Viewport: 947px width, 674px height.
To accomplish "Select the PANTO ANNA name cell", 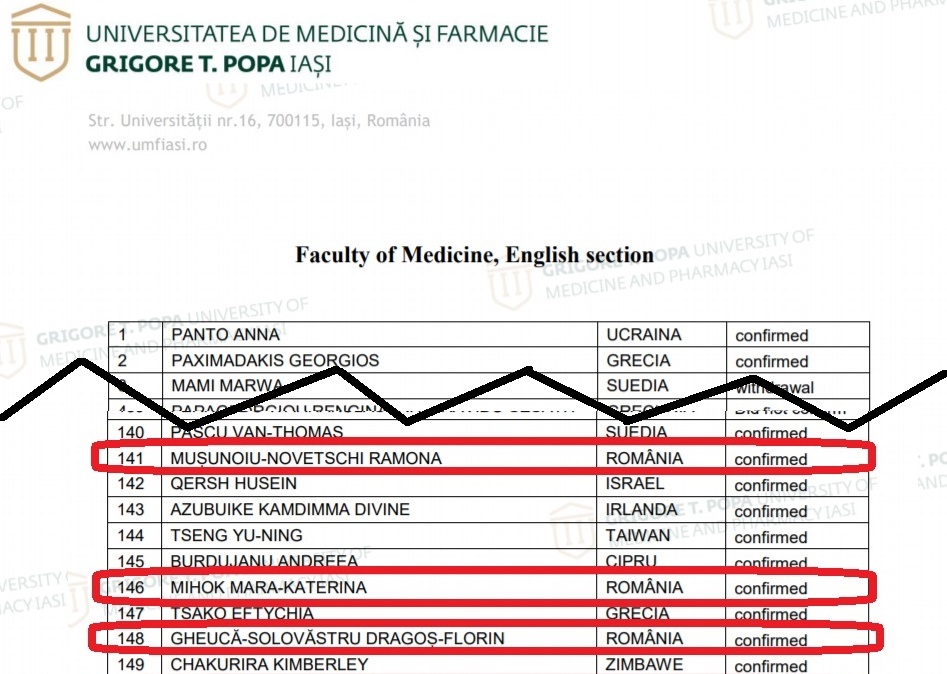I will [x=380, y=335].
